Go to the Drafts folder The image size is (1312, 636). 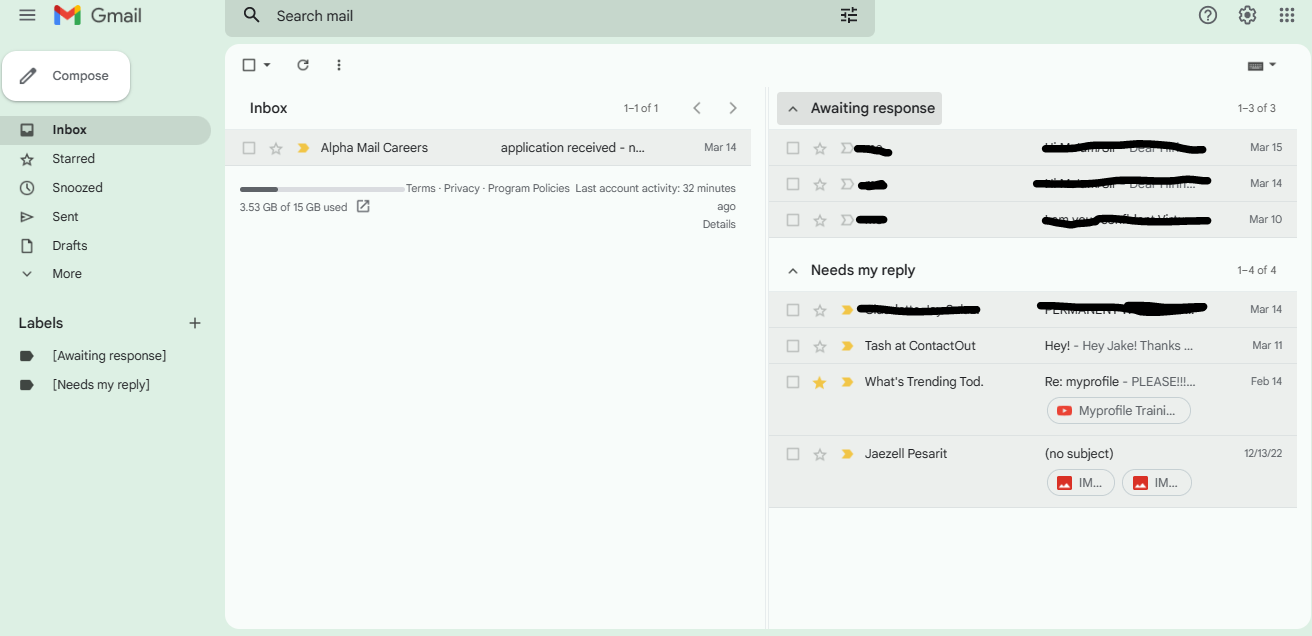tap(69, 246)
